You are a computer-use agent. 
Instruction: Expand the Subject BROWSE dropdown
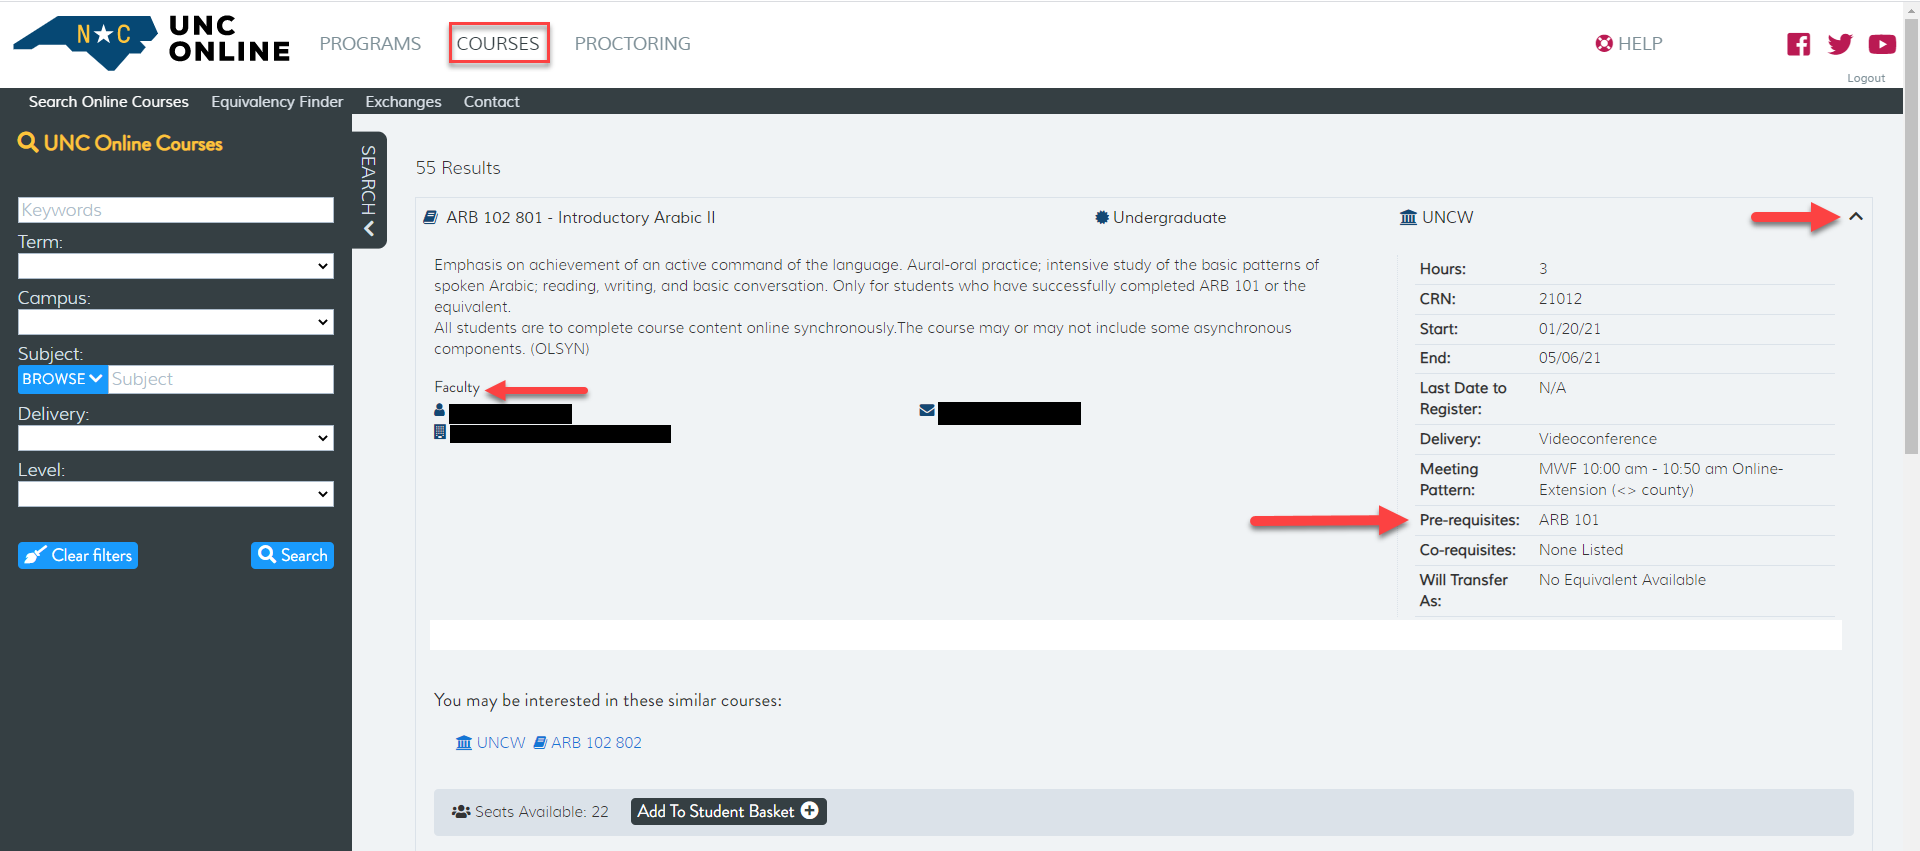pyautogui.click(x=62, y=379)
